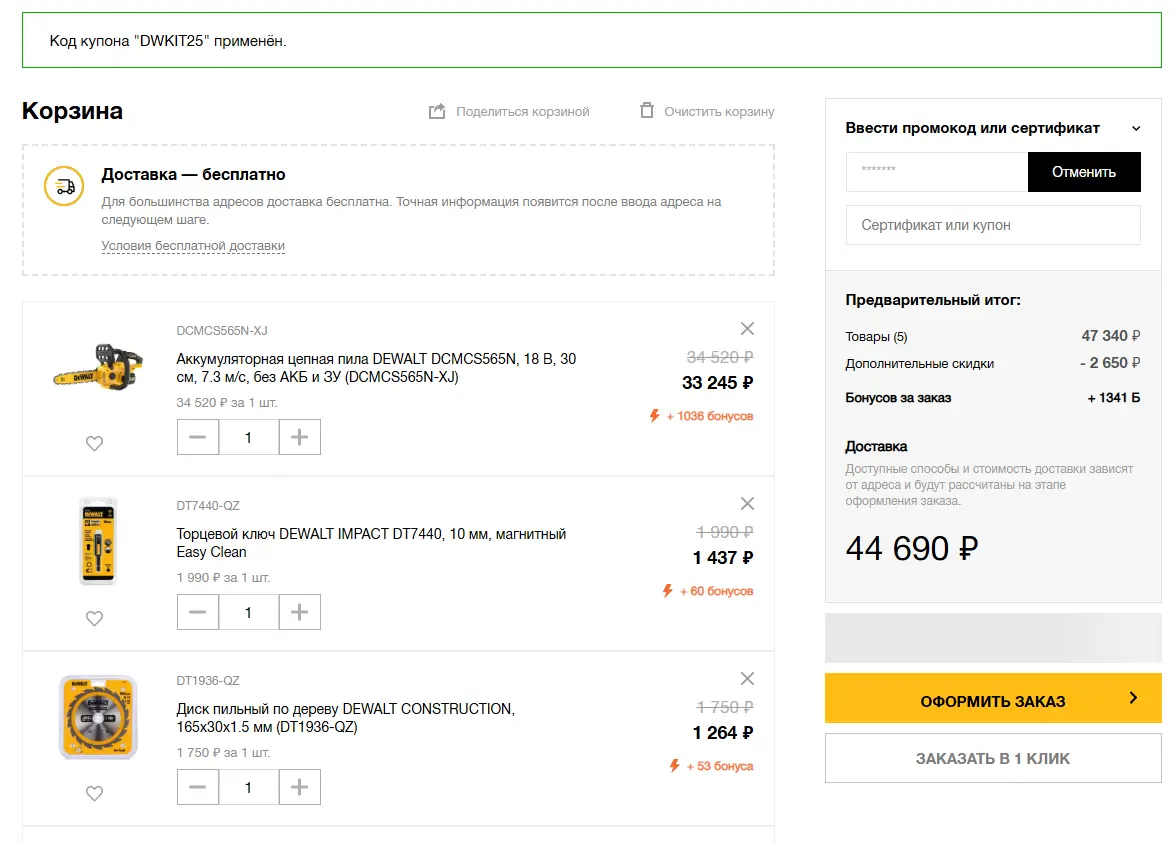Click the Очистить корзину link

pyautogui.click(x=719, y=111)
